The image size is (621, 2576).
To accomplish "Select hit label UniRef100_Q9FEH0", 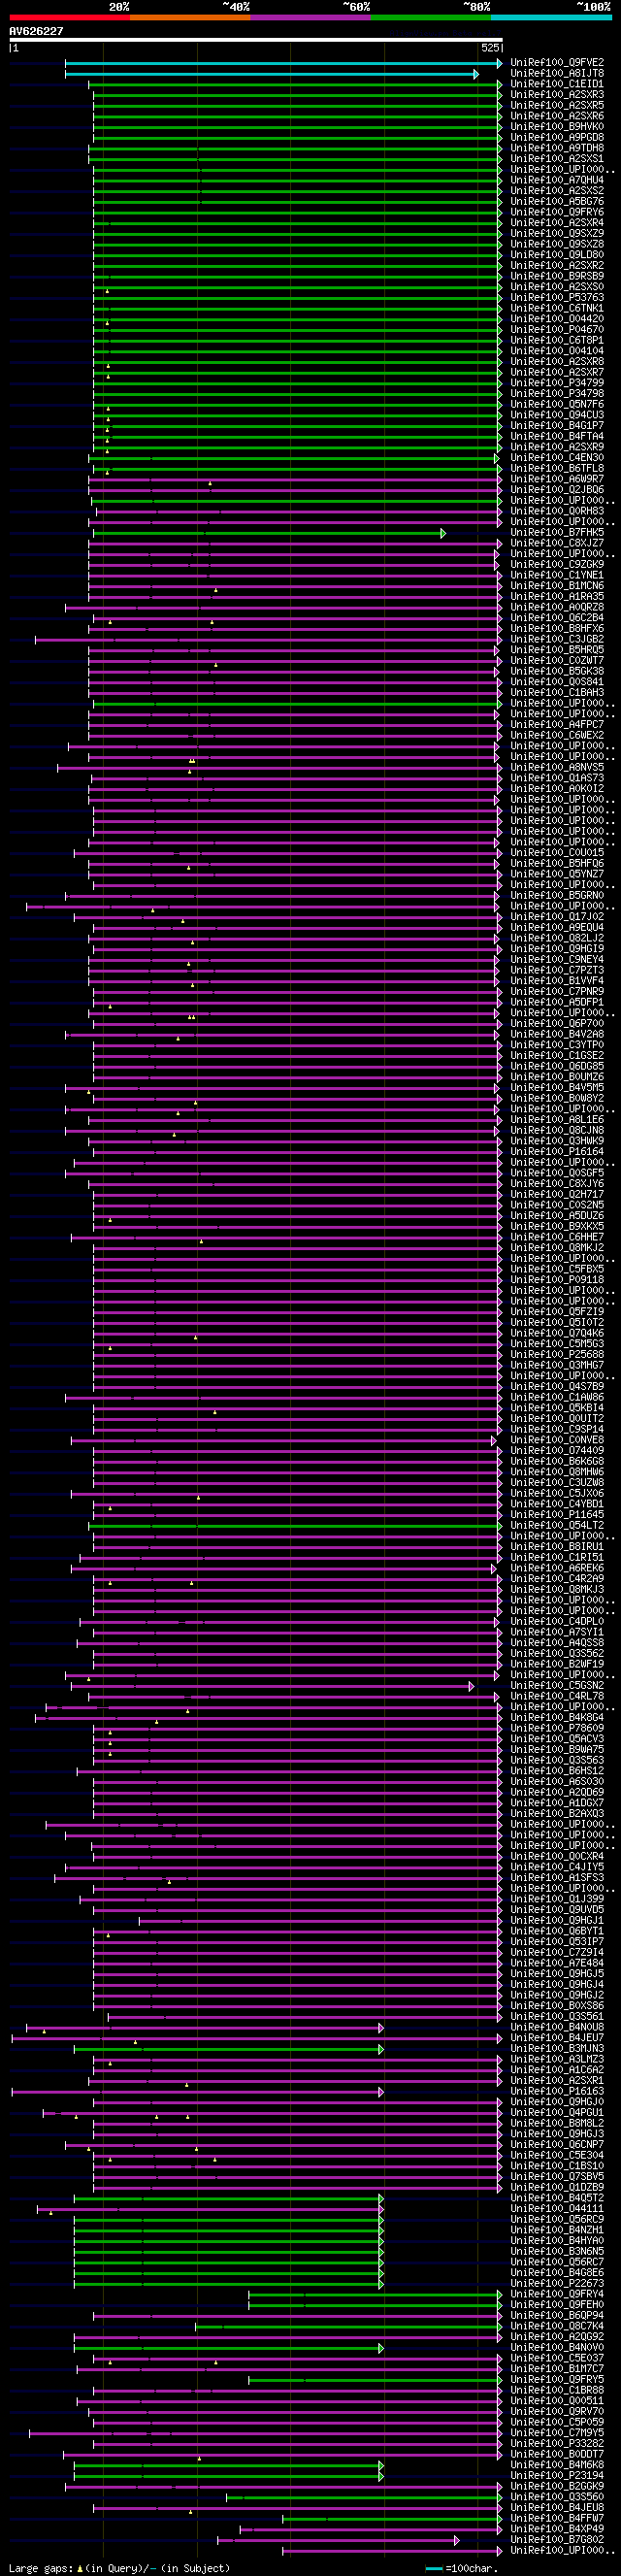I will coord(557,2304).
